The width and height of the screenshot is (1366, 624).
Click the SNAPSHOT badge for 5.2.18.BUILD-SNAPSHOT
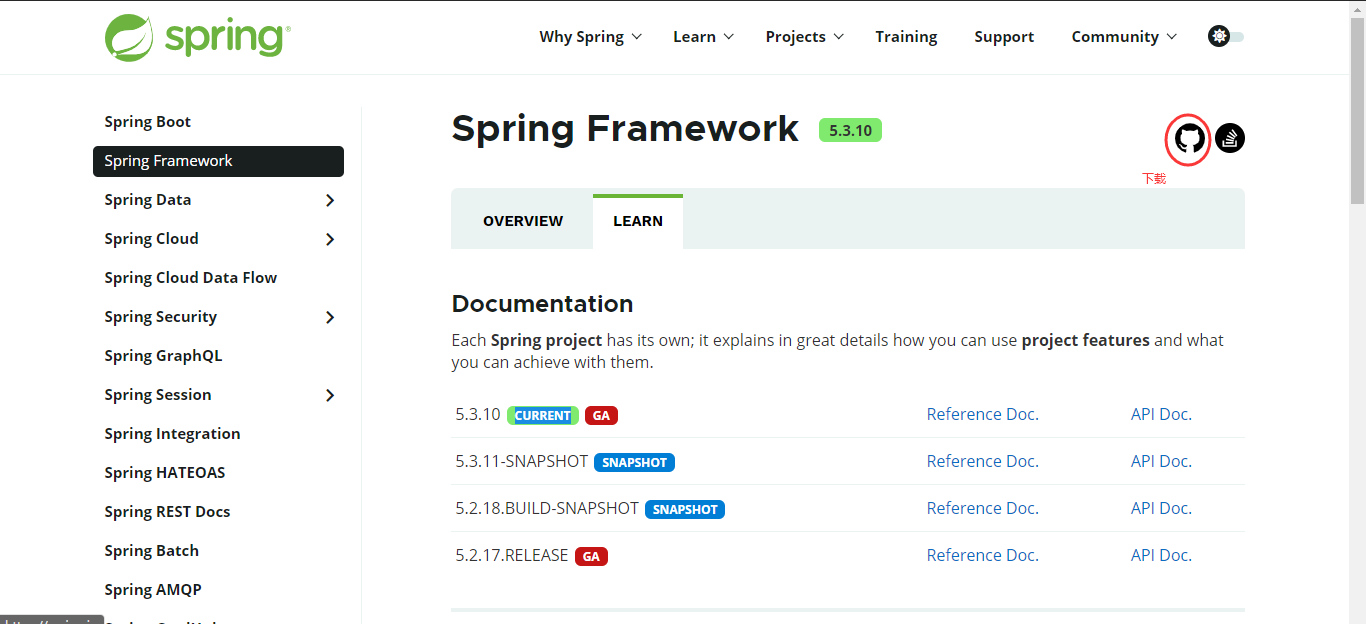(x=685, y=510)
